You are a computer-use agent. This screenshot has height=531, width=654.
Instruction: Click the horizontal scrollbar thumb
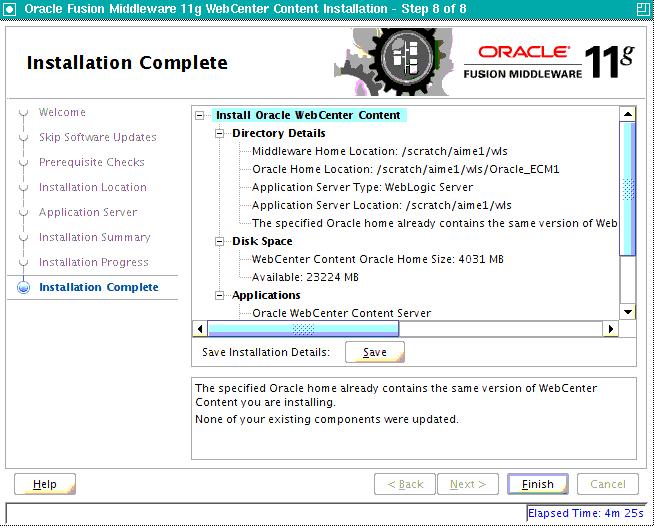303,329
